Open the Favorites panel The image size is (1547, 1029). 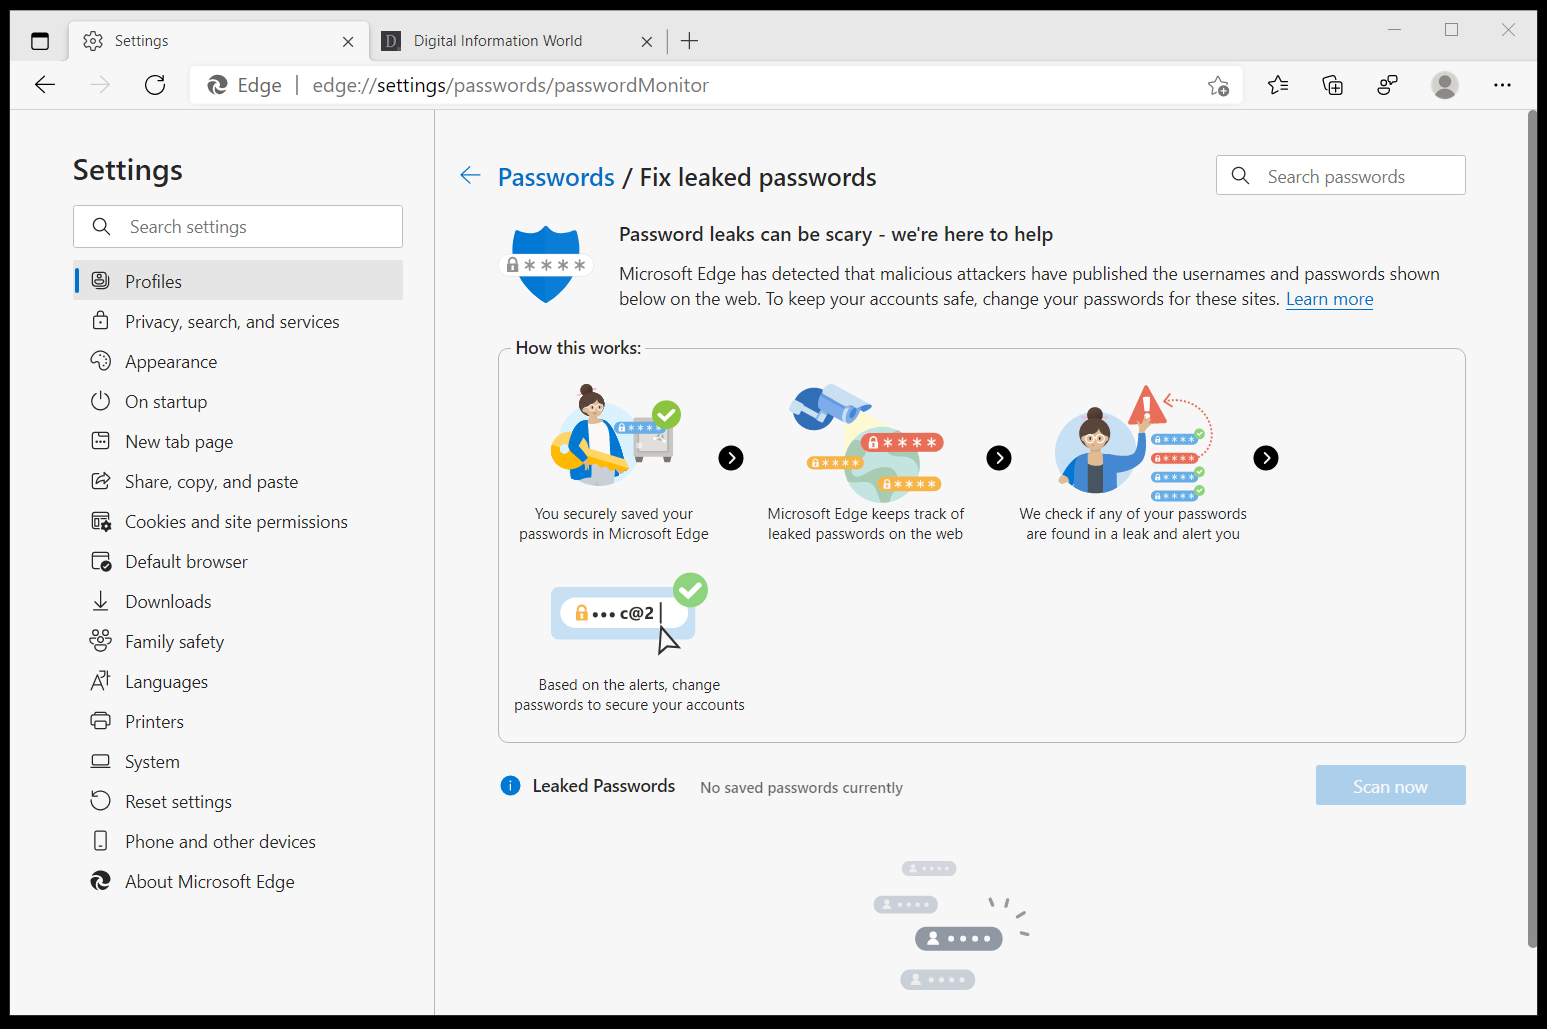[x=1277, y=85]
